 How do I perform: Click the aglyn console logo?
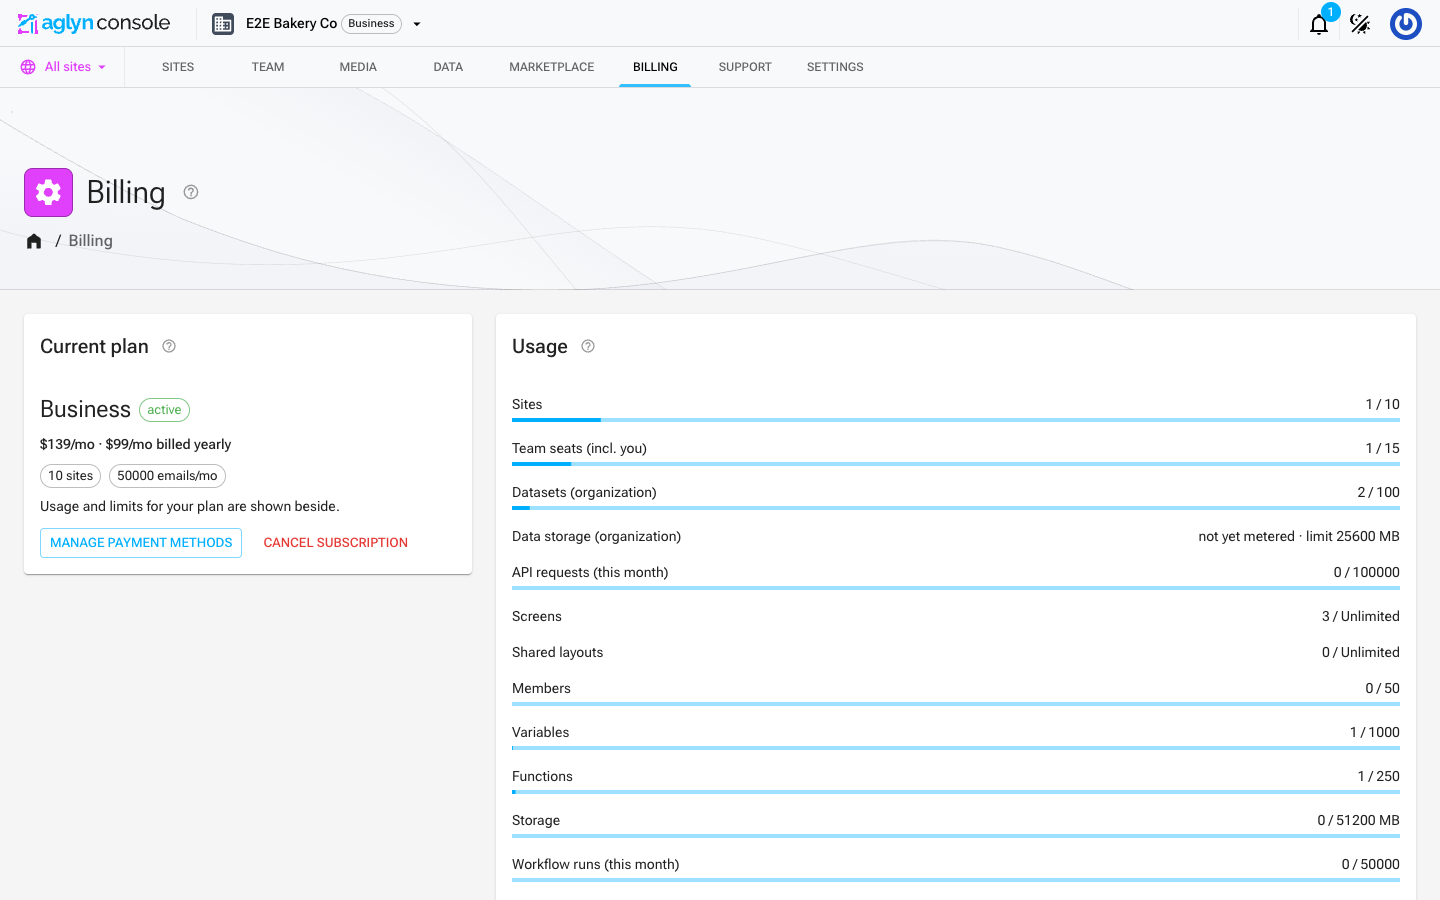coord(94,23)
